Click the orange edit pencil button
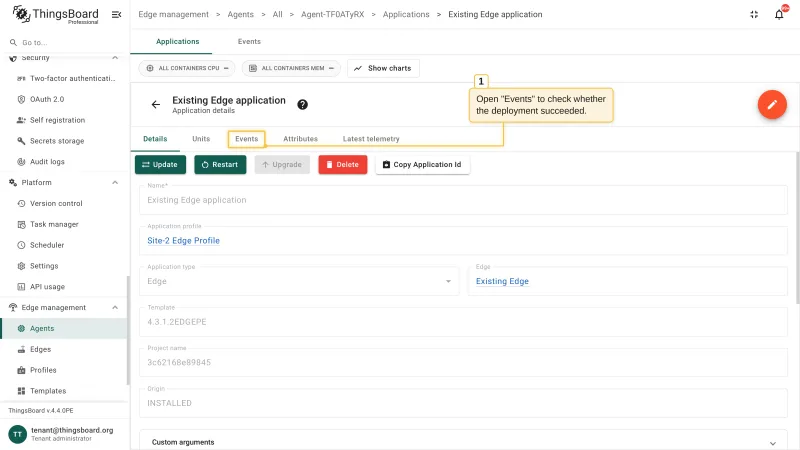This screenshot has width=800, height=450. click(772, 105)
